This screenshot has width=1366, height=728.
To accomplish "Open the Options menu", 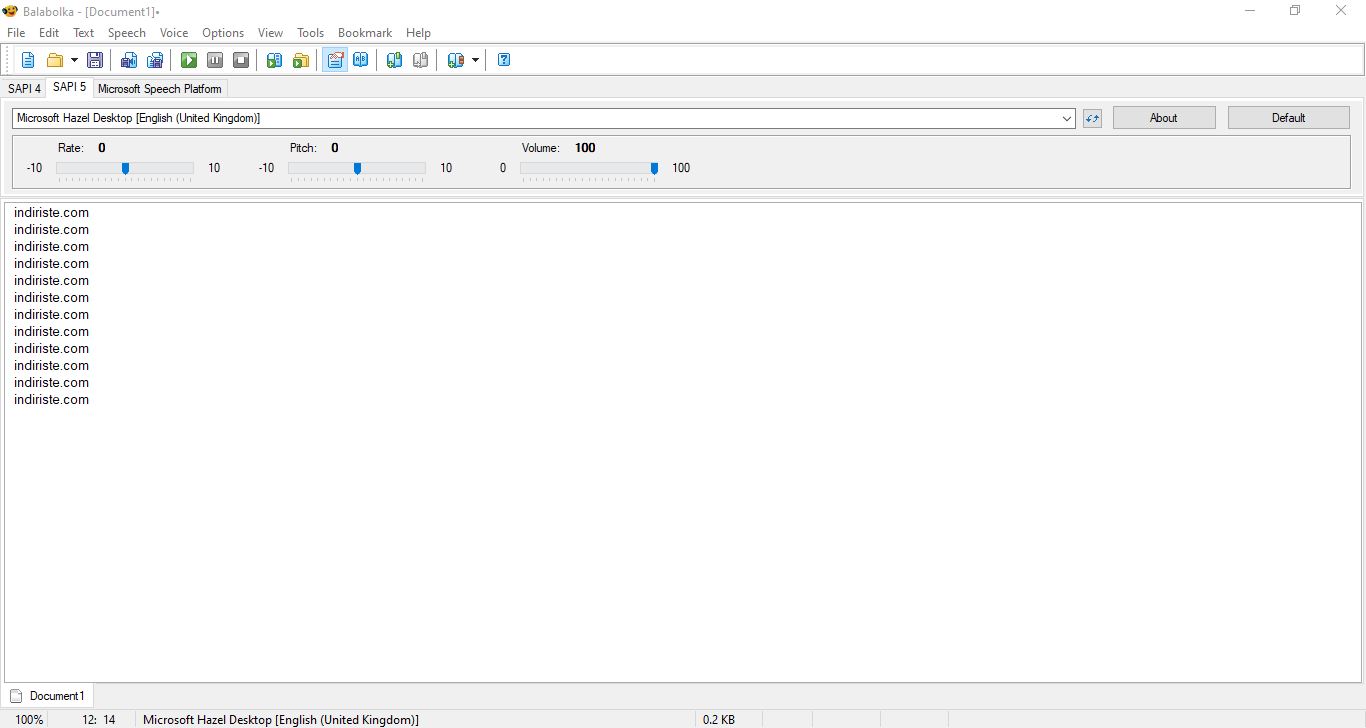I will (223, 33).
